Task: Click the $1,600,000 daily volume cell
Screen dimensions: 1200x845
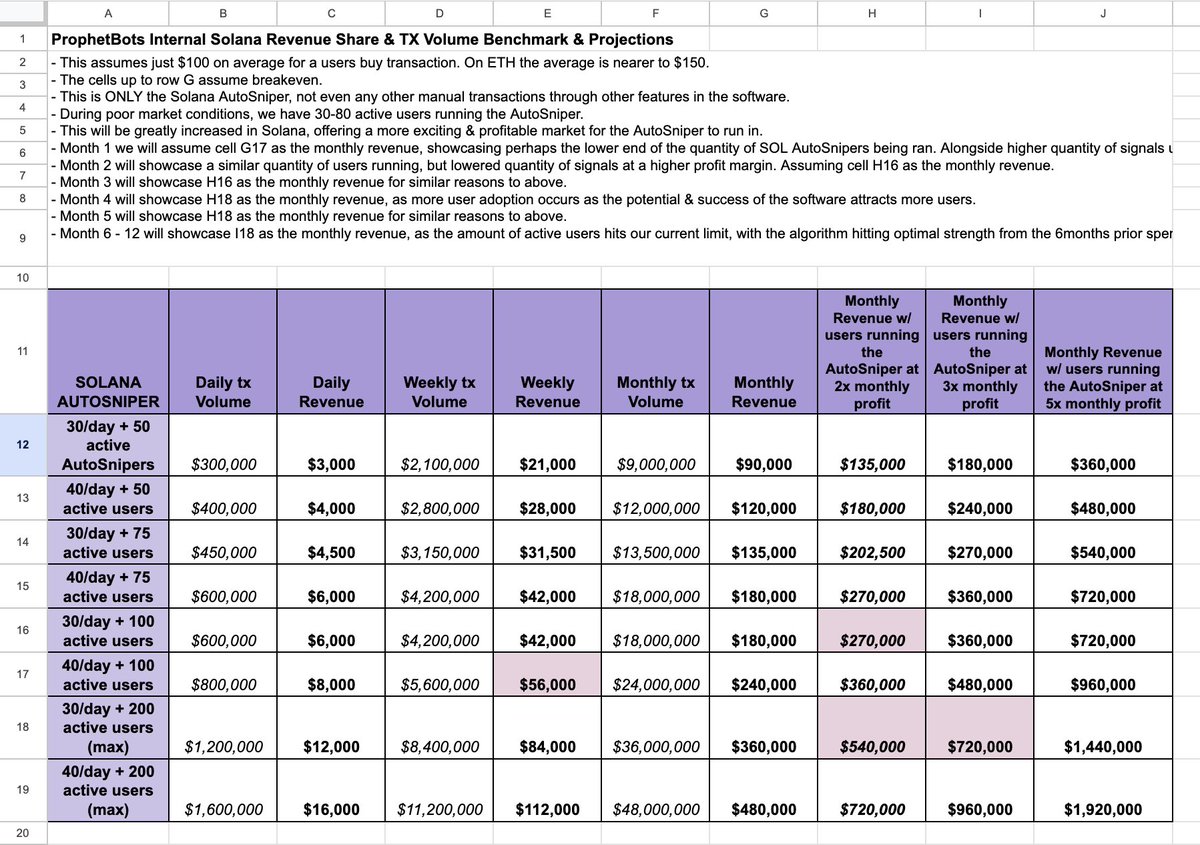Action: (x=222, y=791)
